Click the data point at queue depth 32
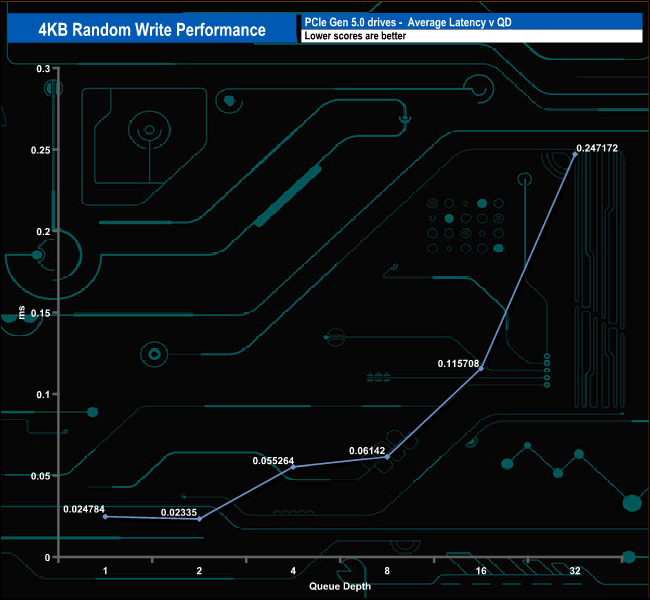Viewport: 650px width, 600px height. click(x=575, y=154)
